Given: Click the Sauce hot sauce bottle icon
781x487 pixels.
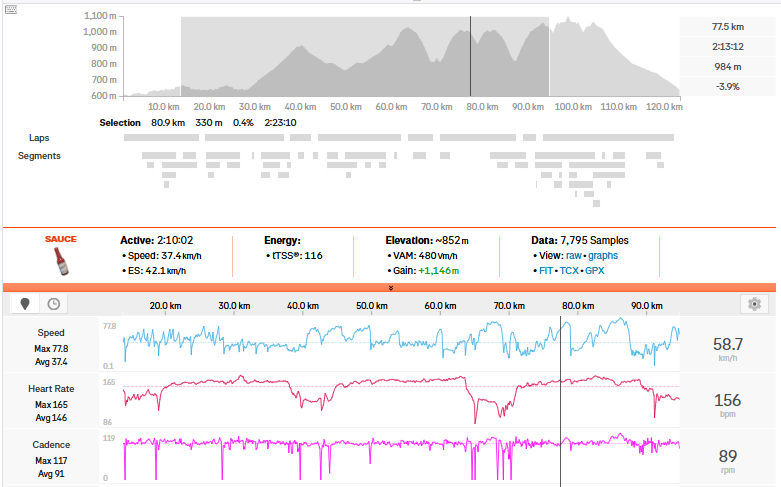Looking at the screenshot, I should point(61,261).
